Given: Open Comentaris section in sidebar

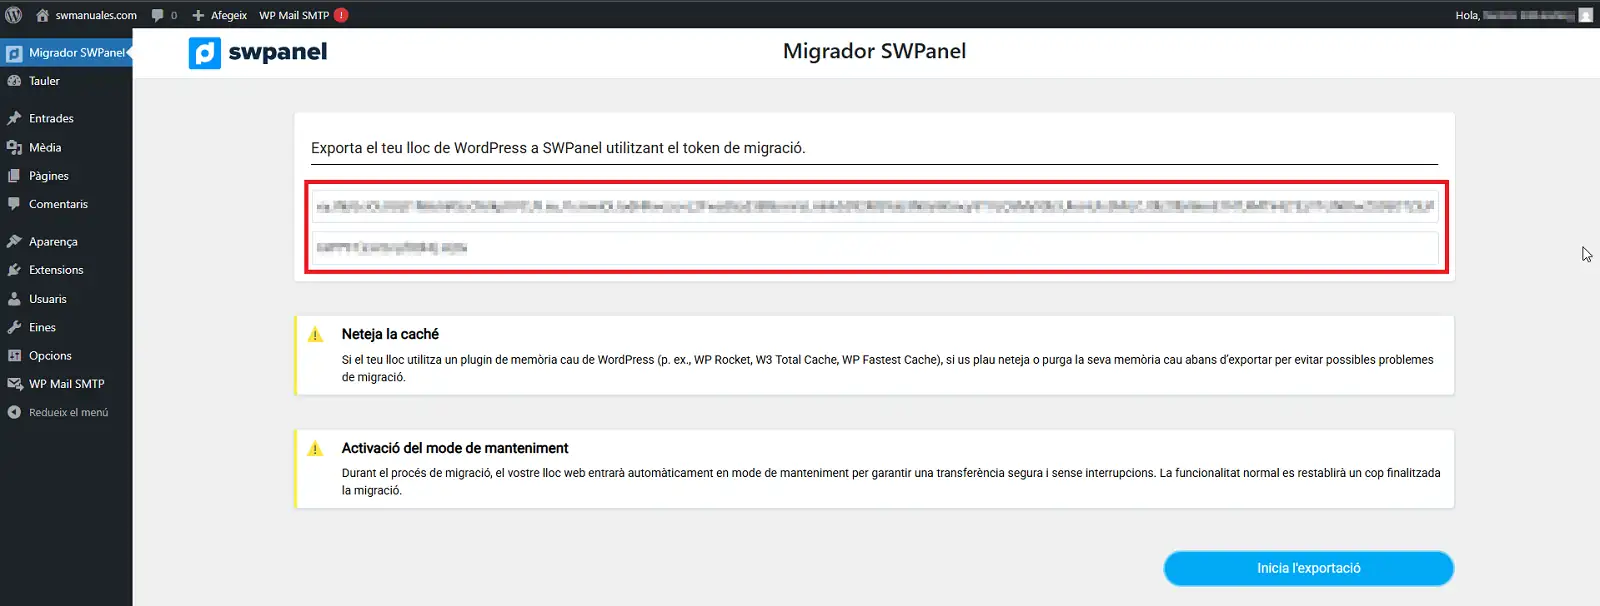Looking at the screenshot, I should pyautogui.click(x=58, y=204).
